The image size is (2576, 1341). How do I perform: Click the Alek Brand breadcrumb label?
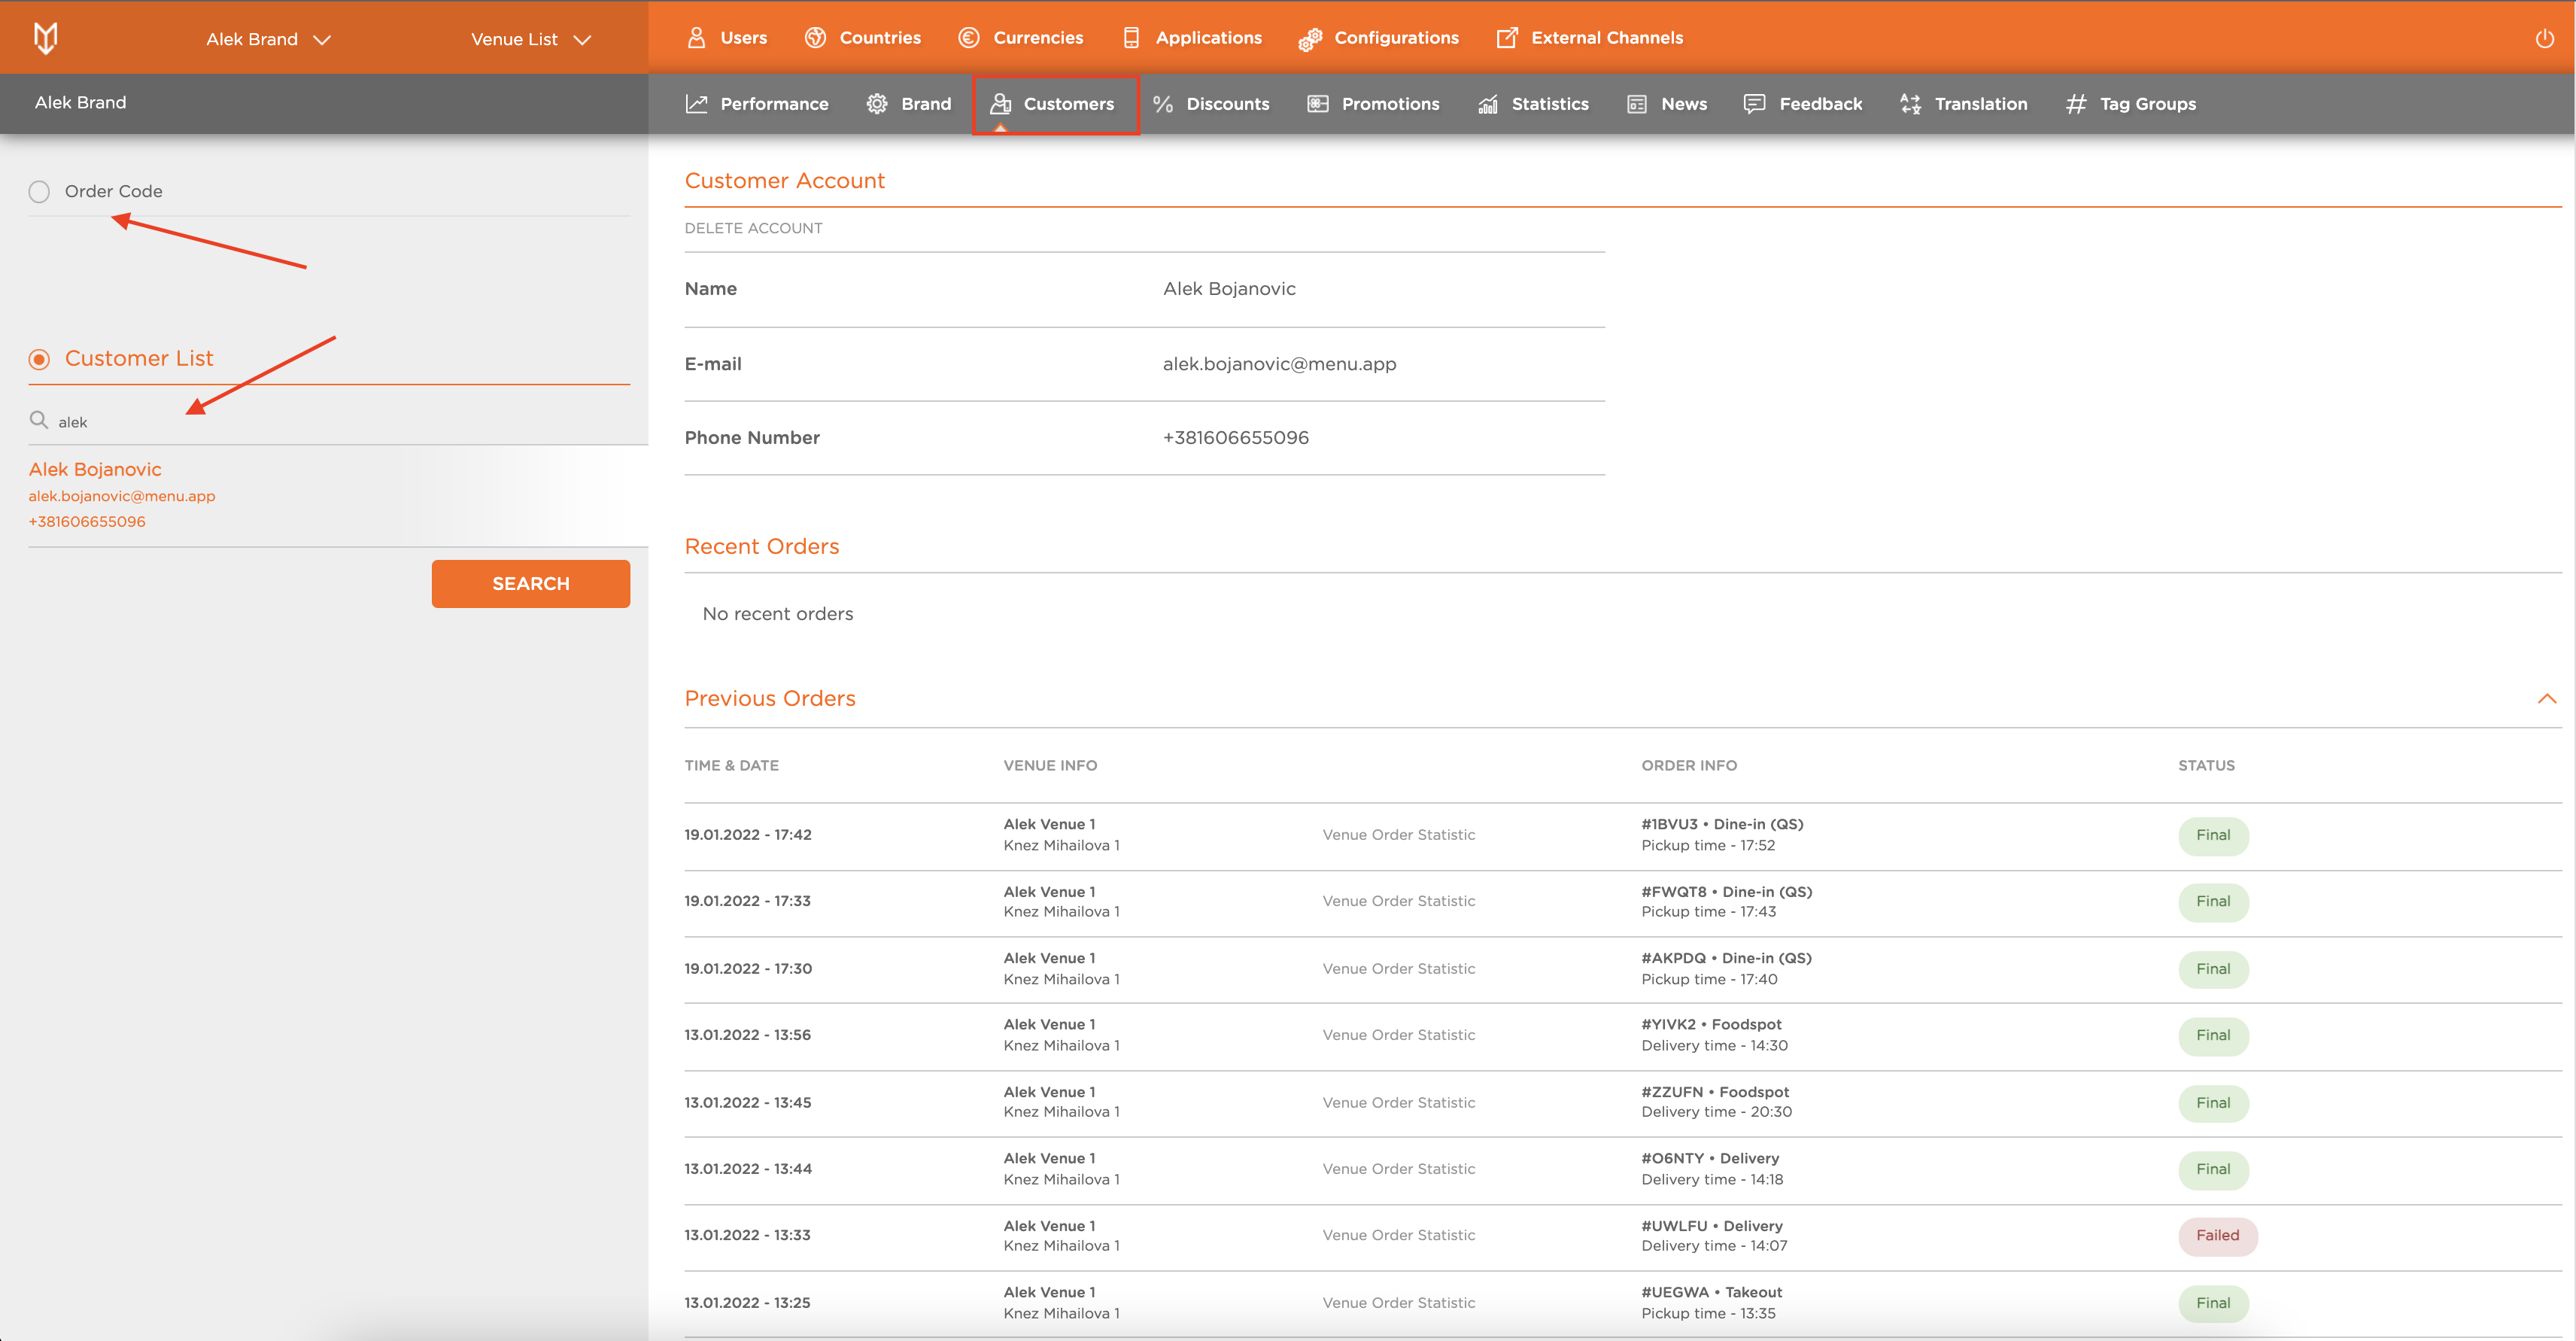[80, 102]
